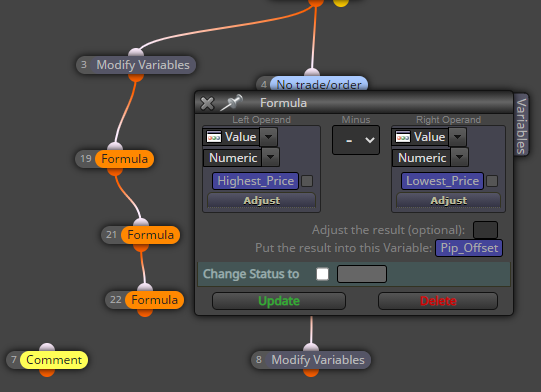Click the orange output connector of Comment node
Viewport: 541px width, 392px height.
(47, 373)
